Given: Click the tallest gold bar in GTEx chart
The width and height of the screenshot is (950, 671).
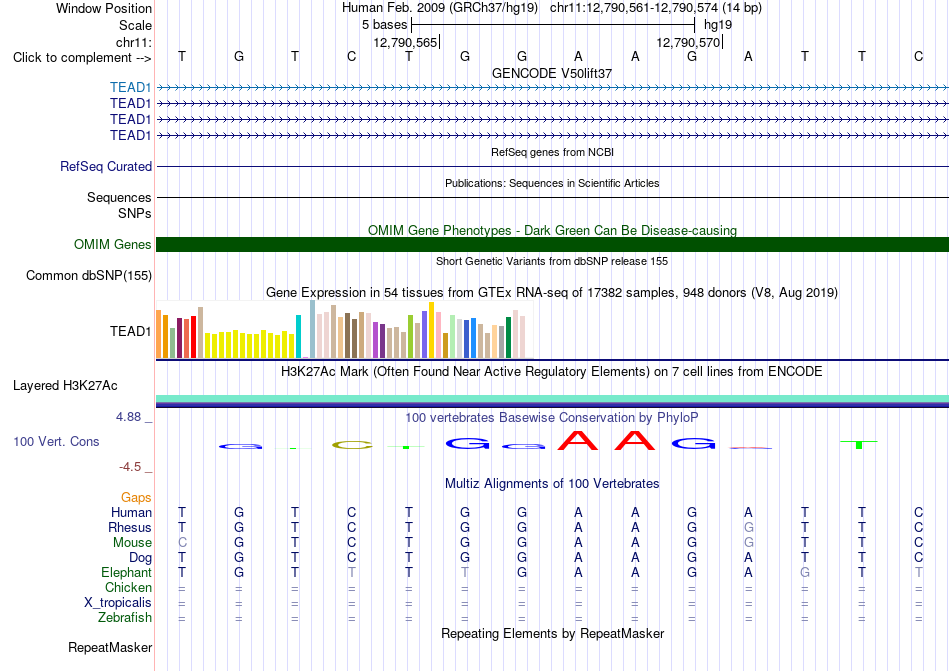Looking at the screenshot, I should pos(431,330).
